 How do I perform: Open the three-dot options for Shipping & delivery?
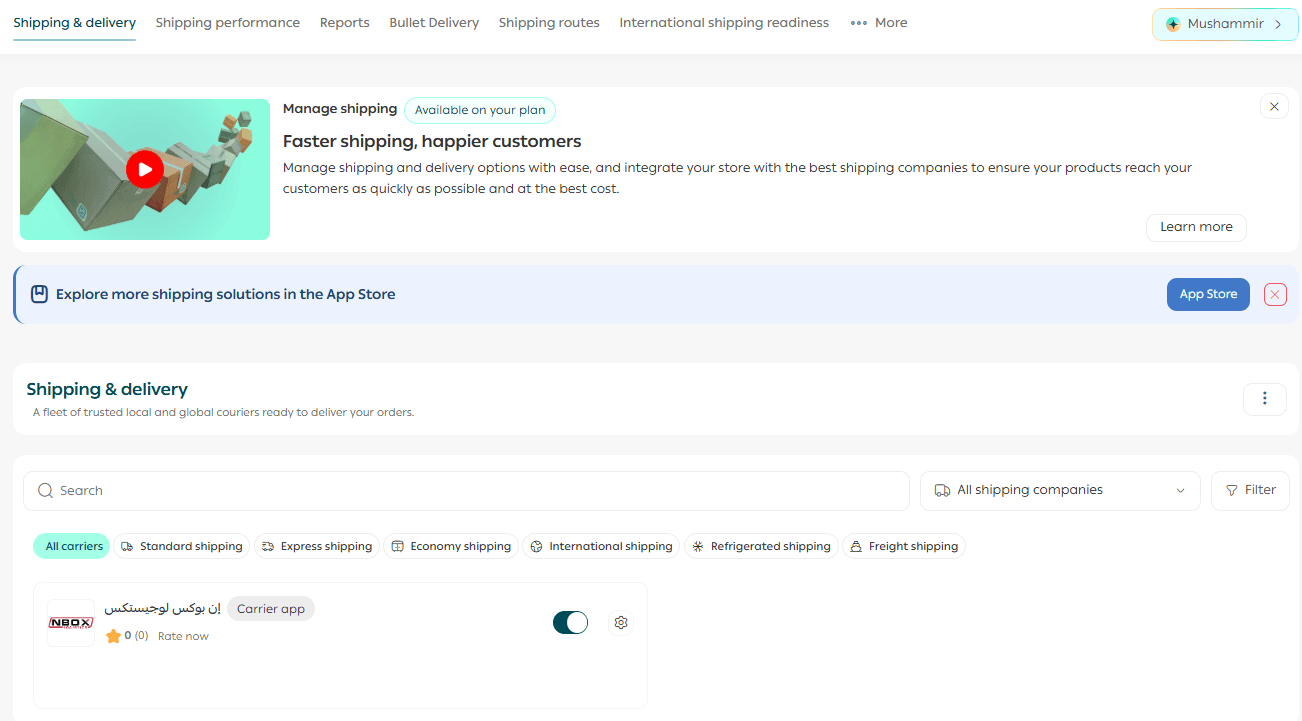click(1265, 398)
